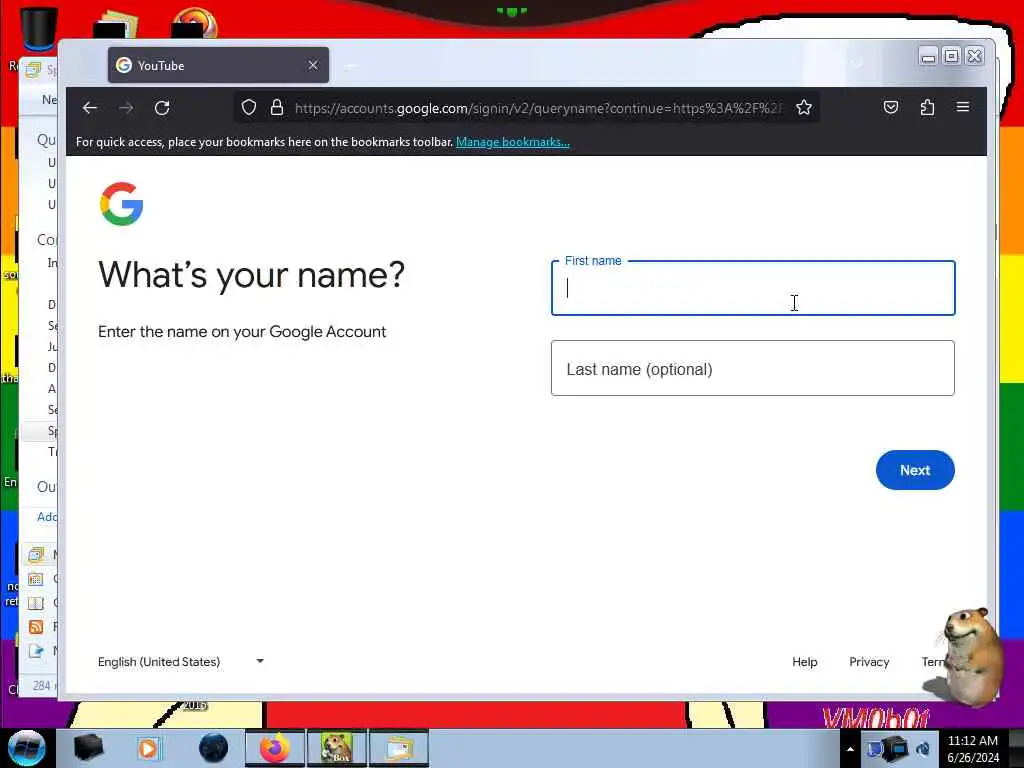Open the Privacy link

click(x=869, y=662)
